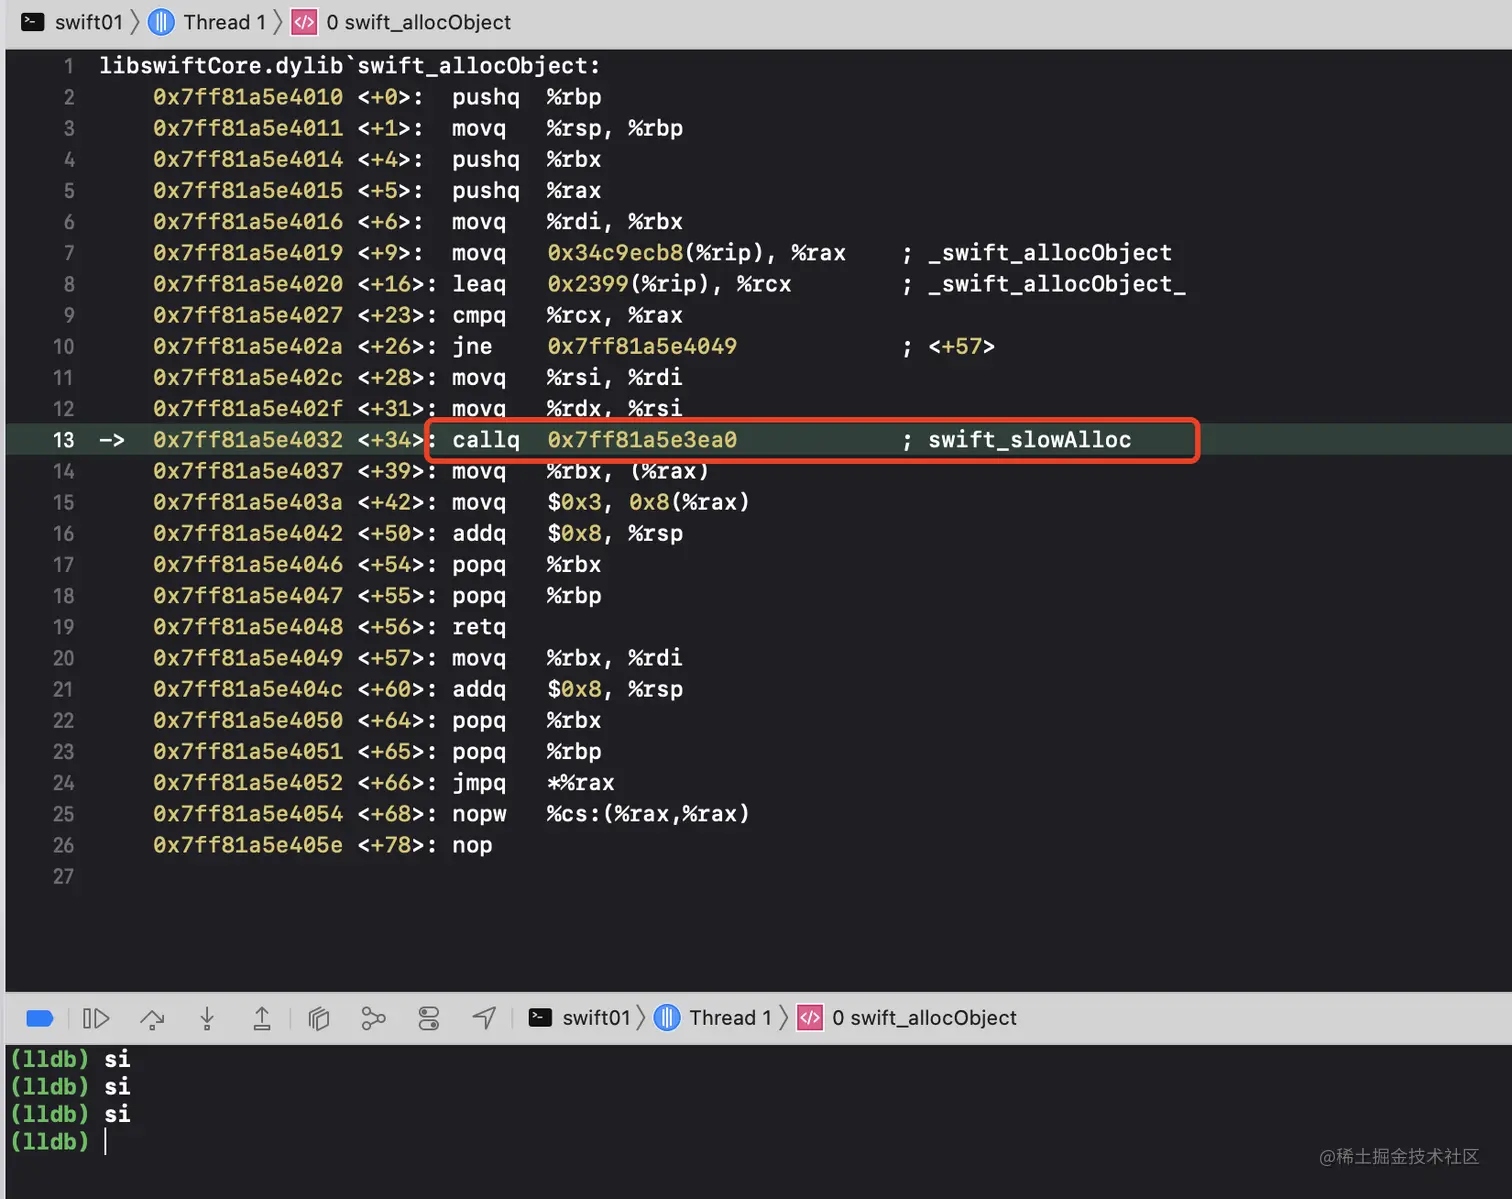Click the Step over icon

(152, 1018)
